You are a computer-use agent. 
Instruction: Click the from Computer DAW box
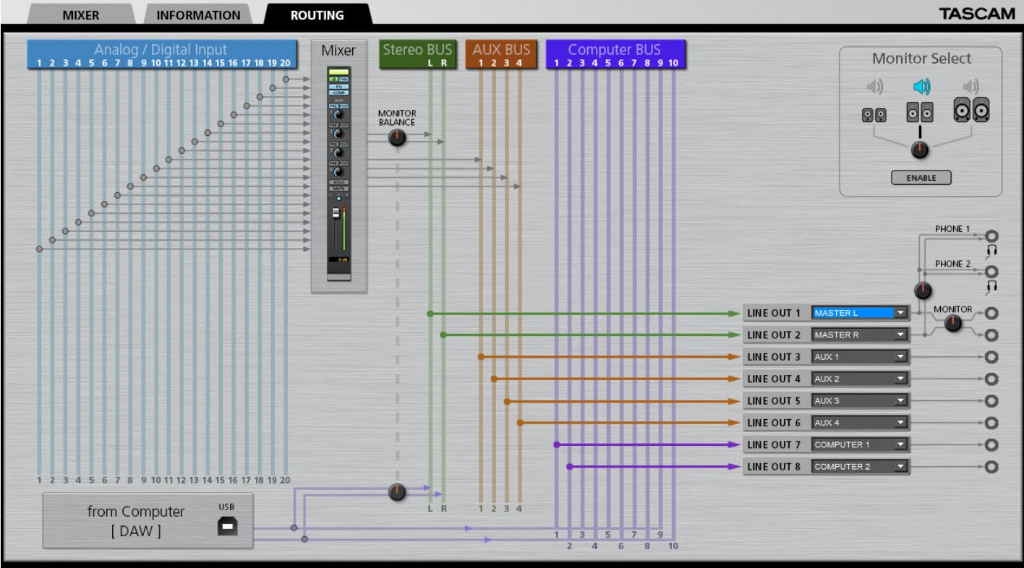(138, 521)
